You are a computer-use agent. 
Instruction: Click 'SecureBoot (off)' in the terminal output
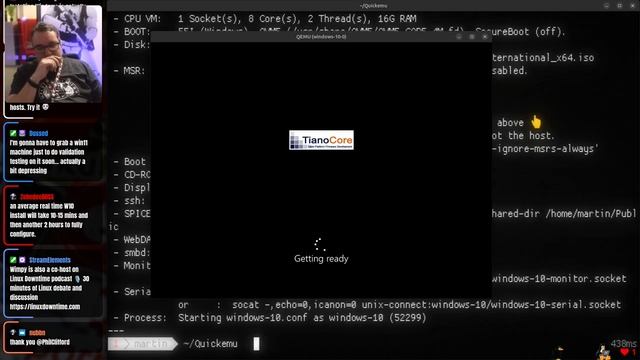[x=520, y=32]
